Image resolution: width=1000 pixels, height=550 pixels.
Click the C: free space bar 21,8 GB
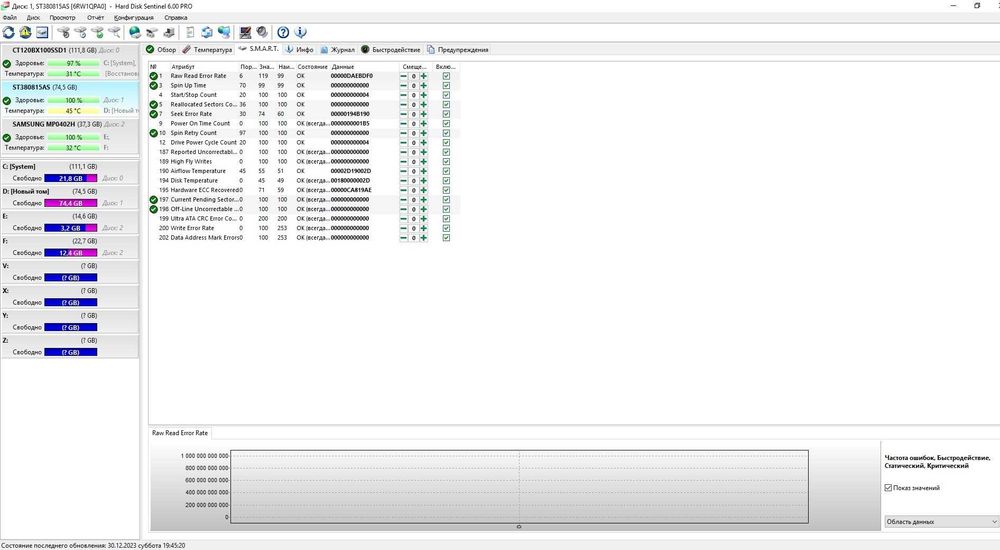pos(71,179)
